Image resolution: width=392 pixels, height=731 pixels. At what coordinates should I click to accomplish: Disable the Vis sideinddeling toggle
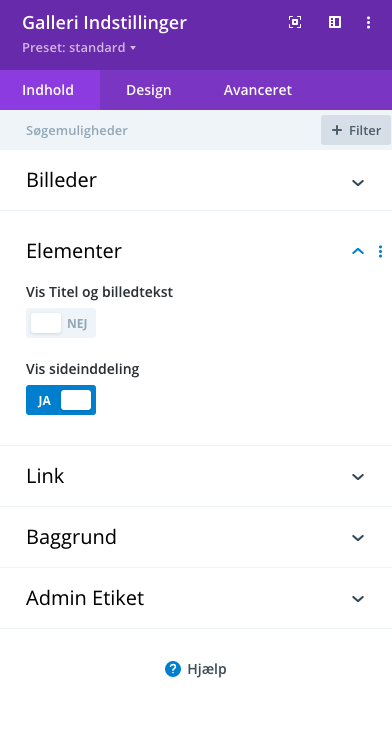61,400
